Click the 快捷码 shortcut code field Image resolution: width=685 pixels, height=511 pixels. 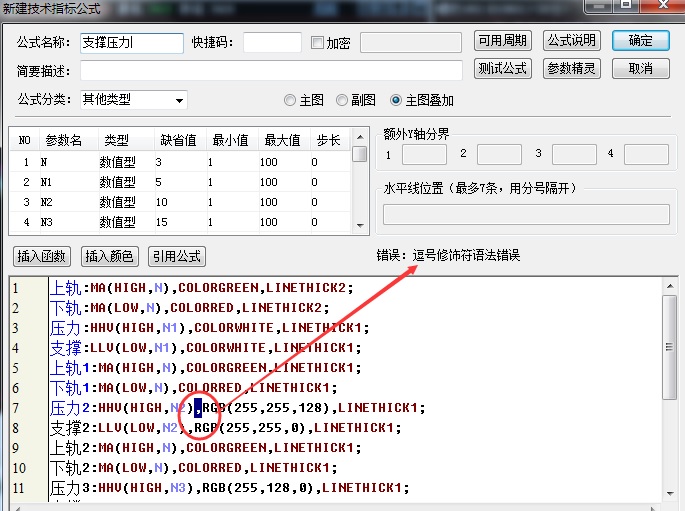pyautogui.click(x=272, y=43)
